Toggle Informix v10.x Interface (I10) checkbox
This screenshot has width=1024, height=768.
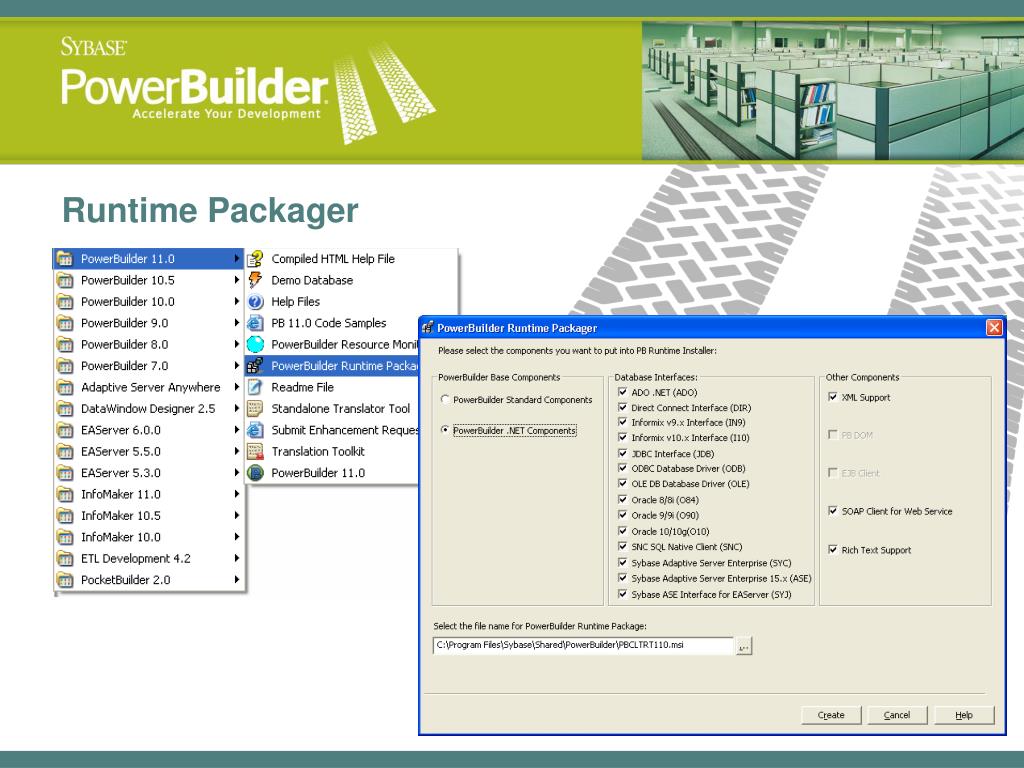(622, 438)
